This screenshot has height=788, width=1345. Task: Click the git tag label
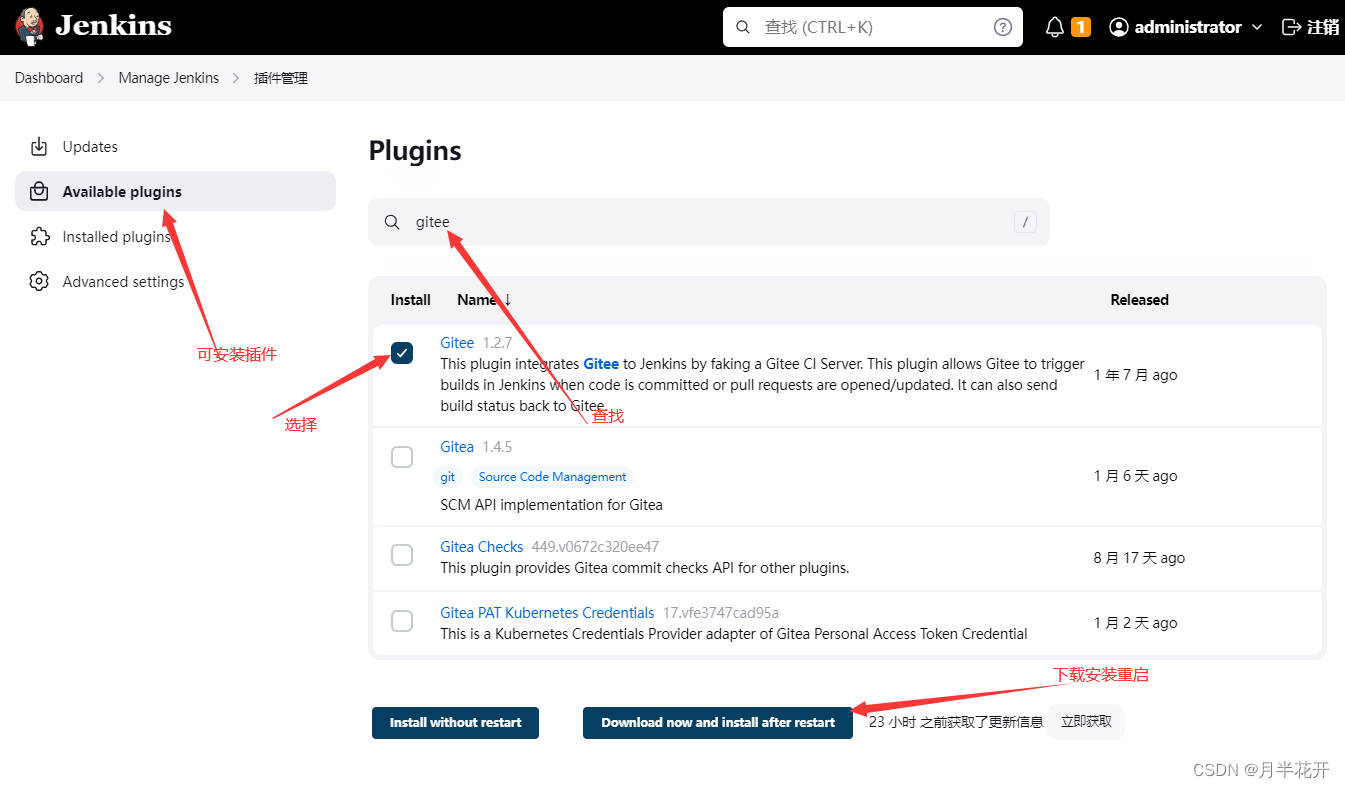tap(448, 477)
